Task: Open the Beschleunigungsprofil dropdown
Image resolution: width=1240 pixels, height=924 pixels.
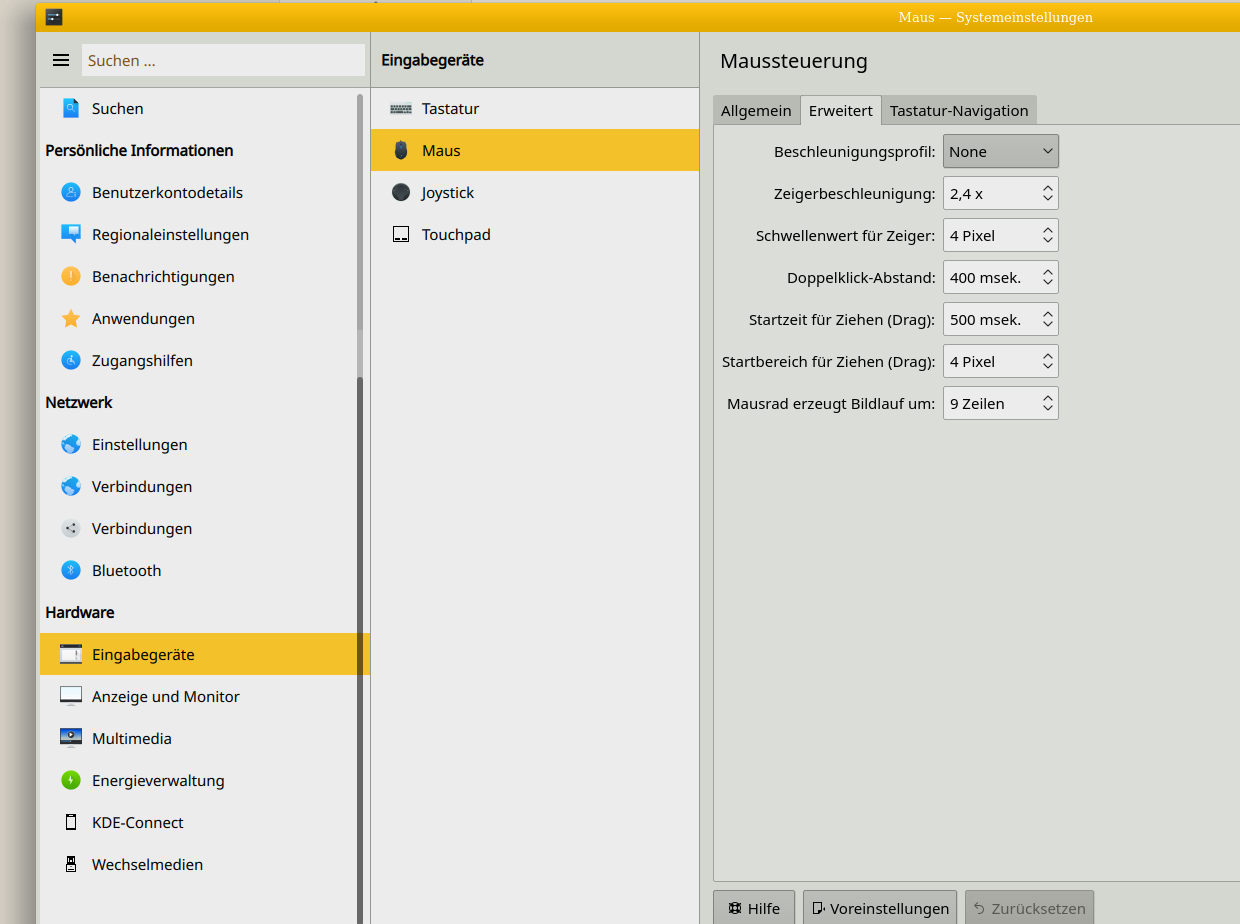Action: coord(1000,151)
